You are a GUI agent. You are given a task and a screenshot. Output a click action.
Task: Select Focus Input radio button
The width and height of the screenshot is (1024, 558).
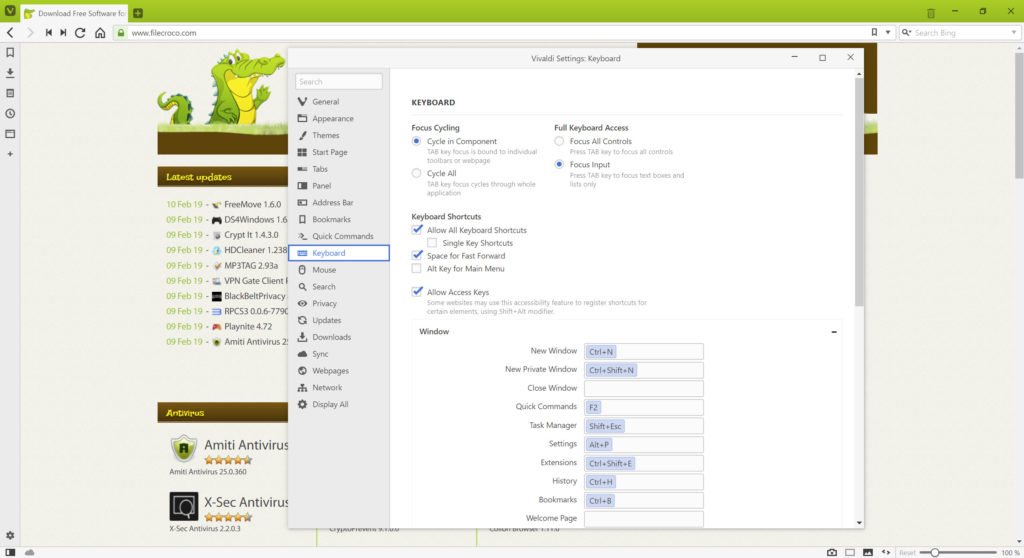(x=559, y=165)
